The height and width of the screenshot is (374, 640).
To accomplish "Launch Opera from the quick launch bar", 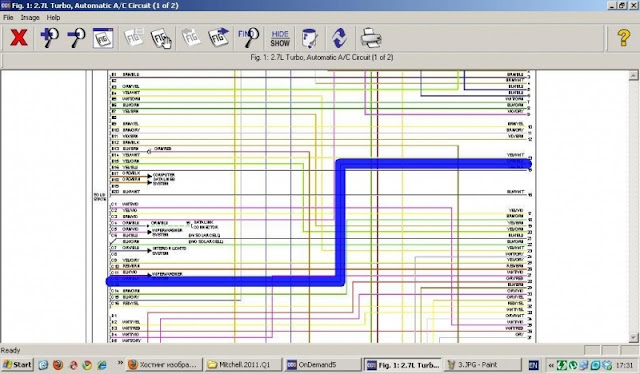I will [x=73, y=365].
